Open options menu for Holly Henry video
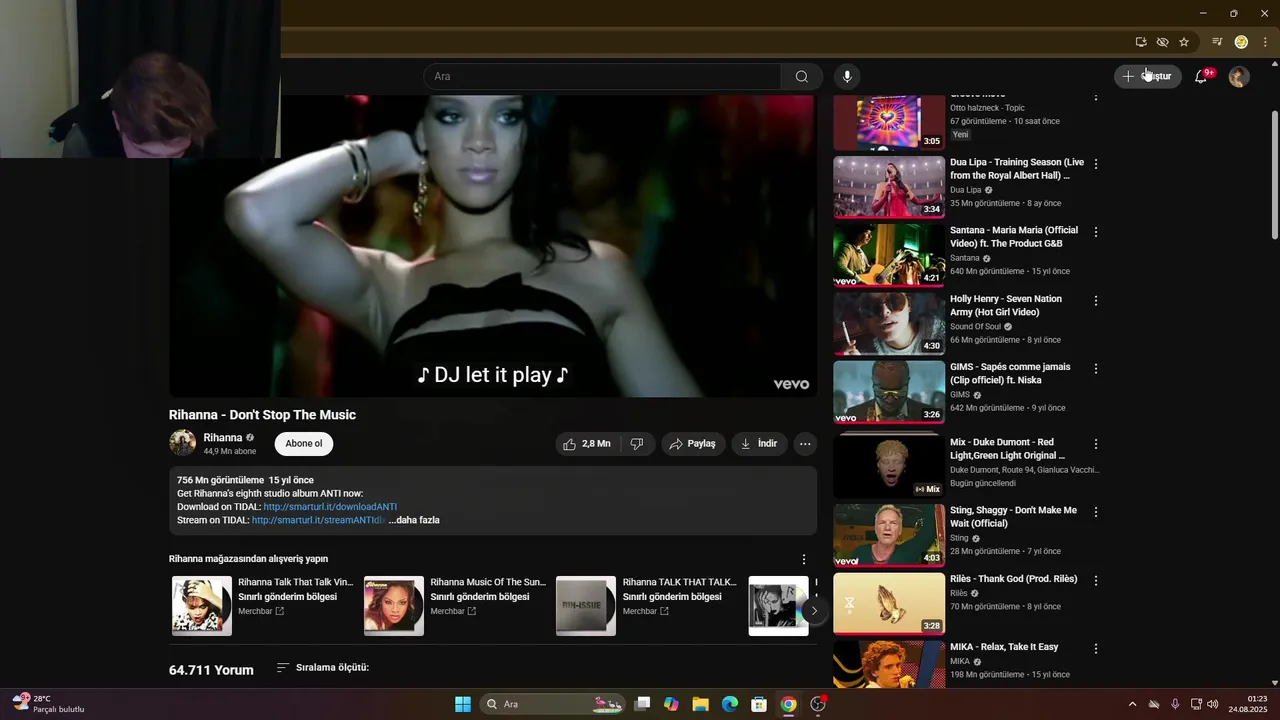Viewport: 1280px width, 720px height. (1096, 300)
